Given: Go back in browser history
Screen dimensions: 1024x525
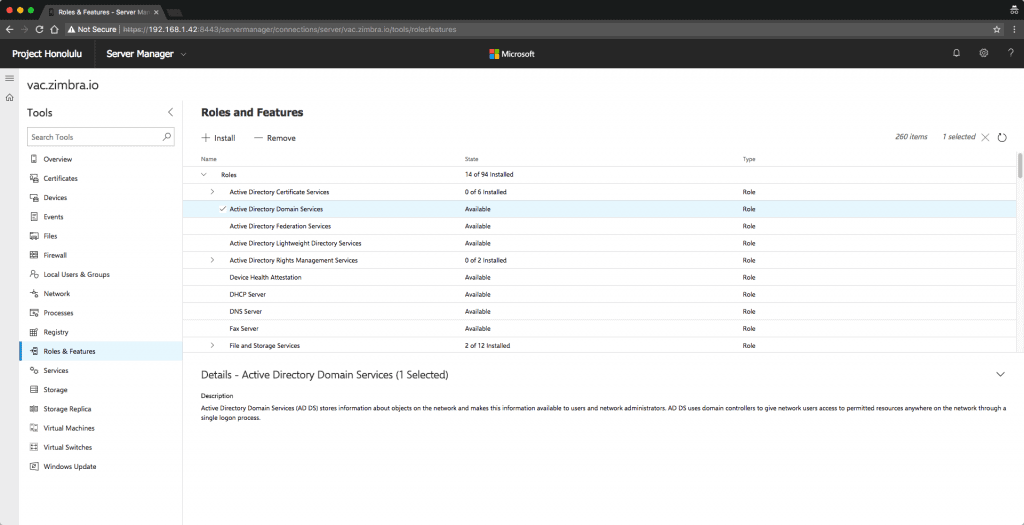Looking at the screenshot, I should (9, 29).
